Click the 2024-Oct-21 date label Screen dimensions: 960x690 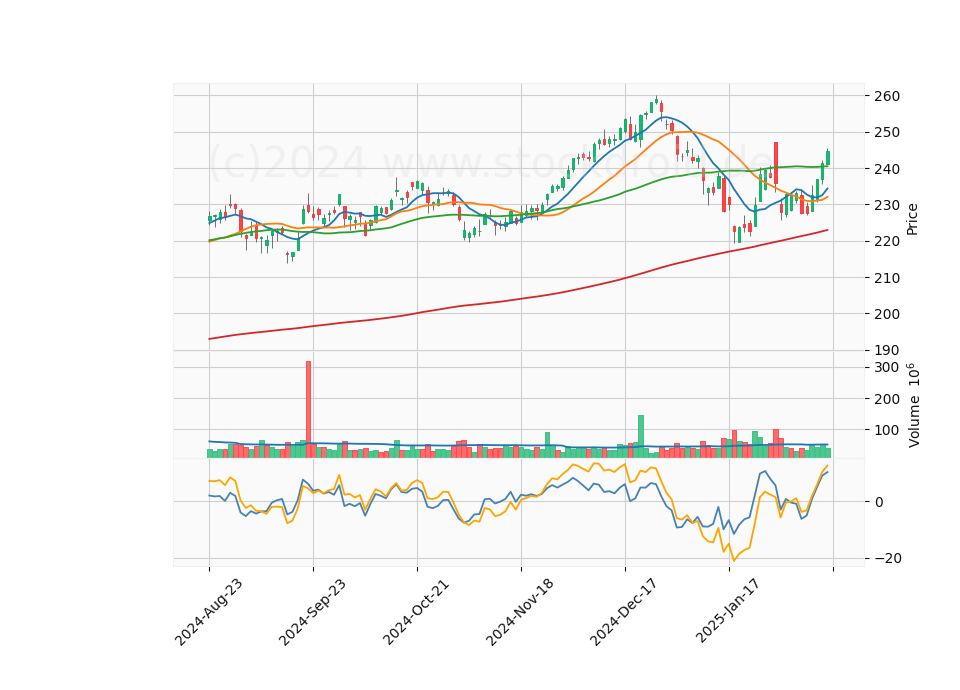click(x=416, y=612)
